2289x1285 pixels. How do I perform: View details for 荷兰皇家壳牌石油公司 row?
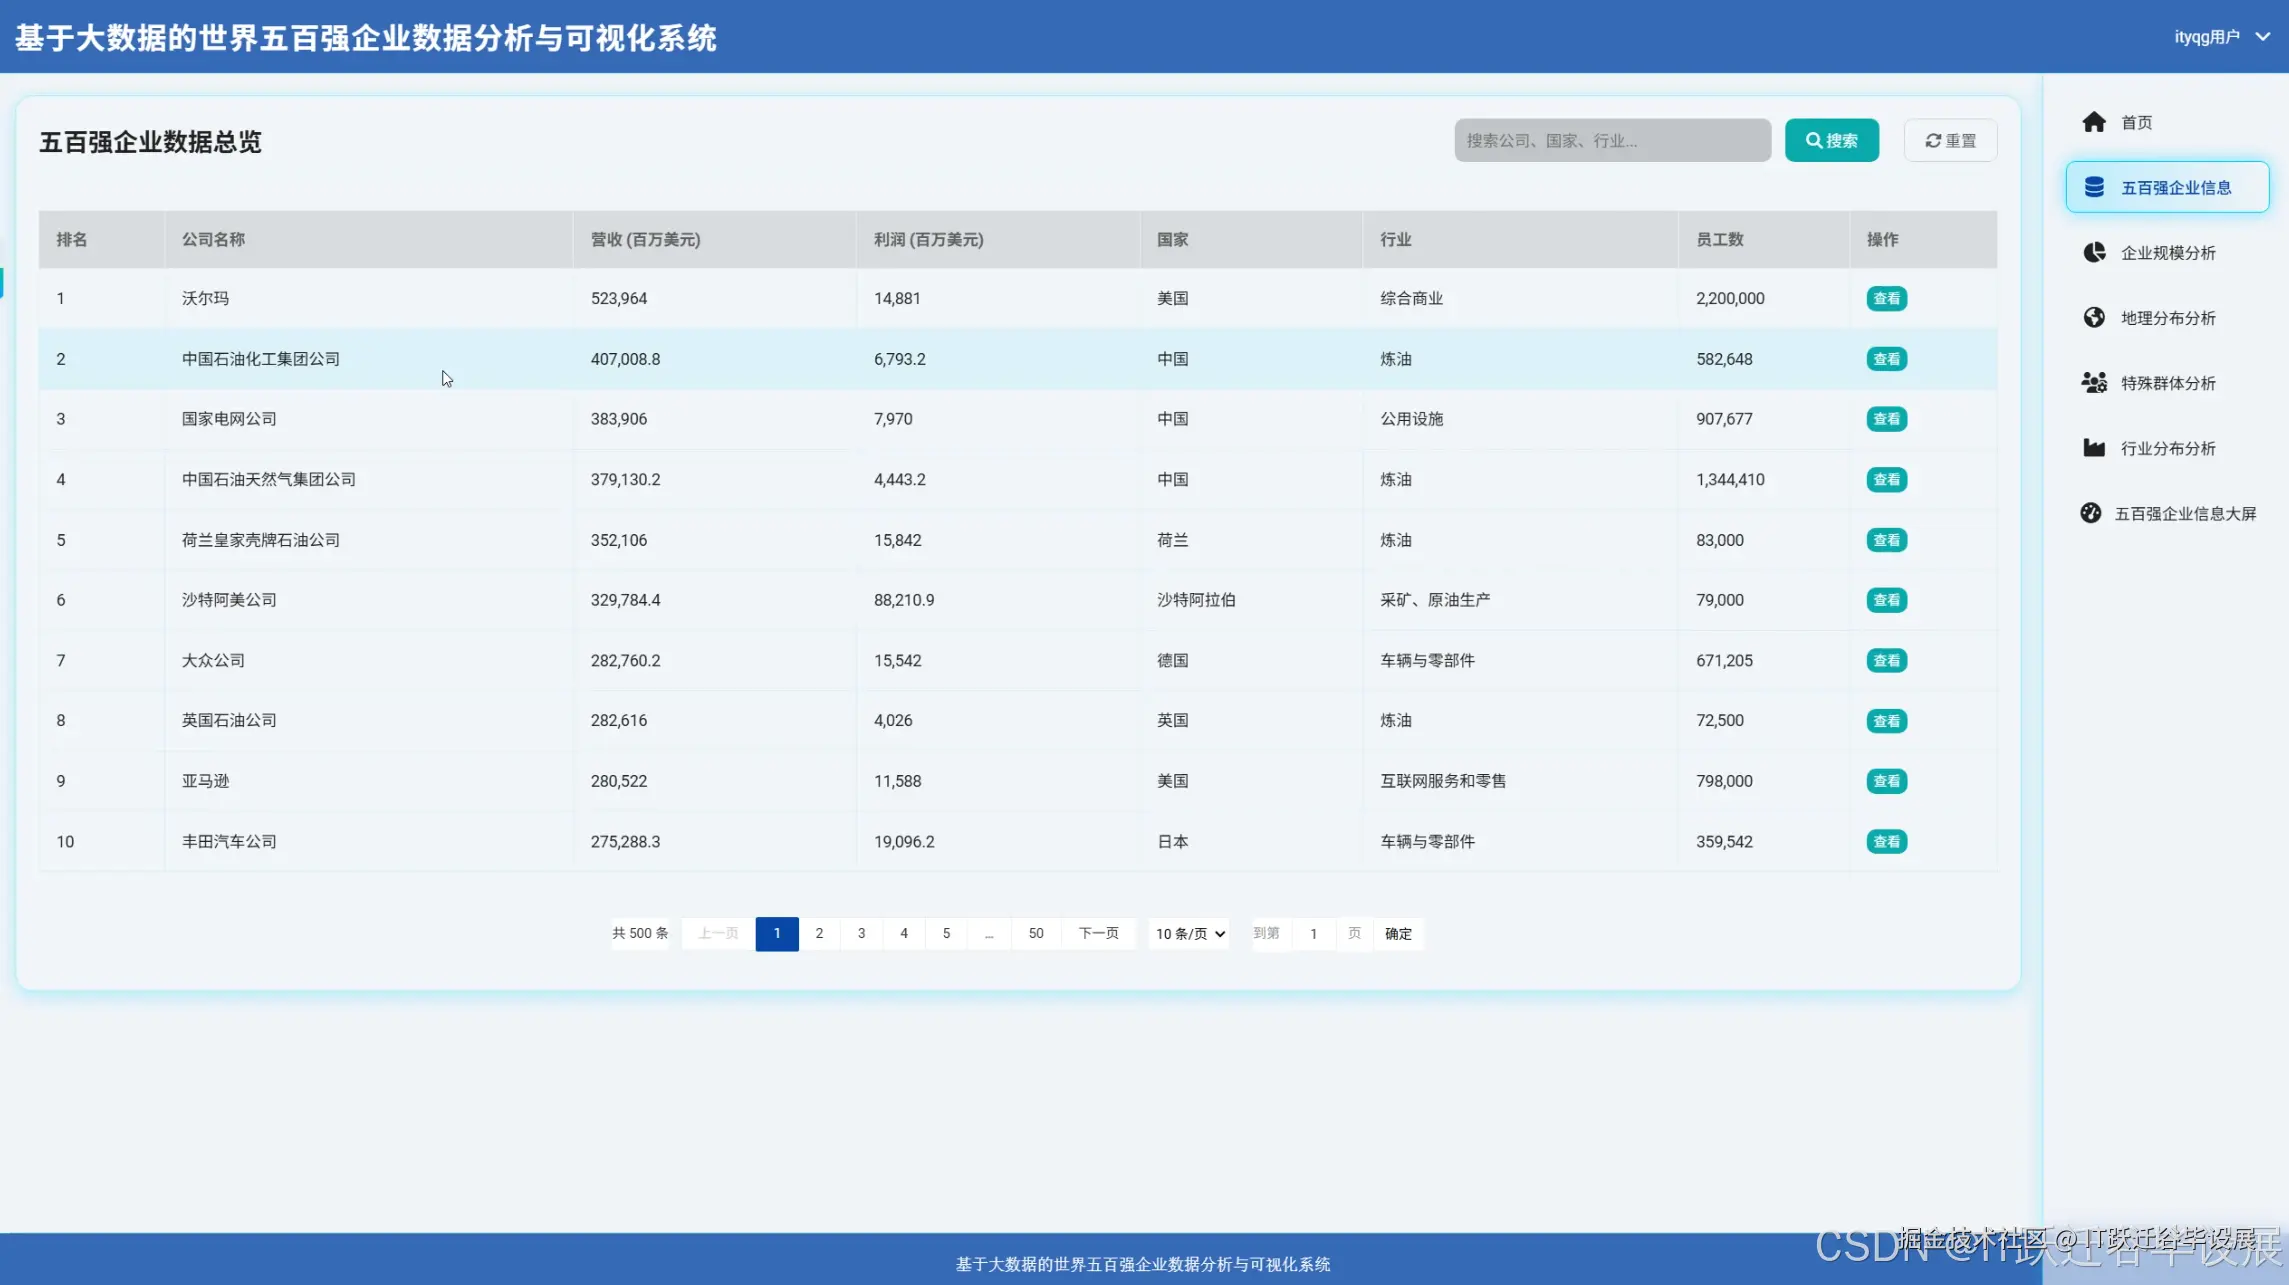point(1886,540)
